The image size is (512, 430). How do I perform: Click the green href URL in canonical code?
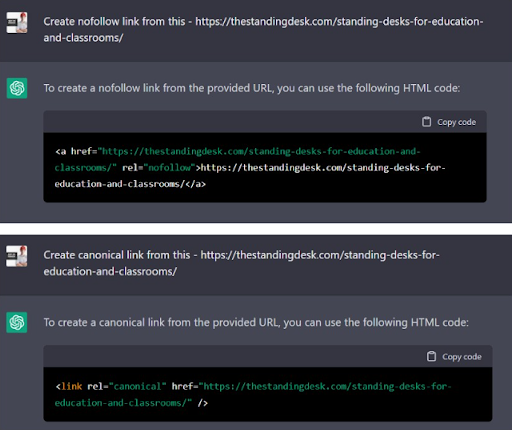[x=253, y=395]
